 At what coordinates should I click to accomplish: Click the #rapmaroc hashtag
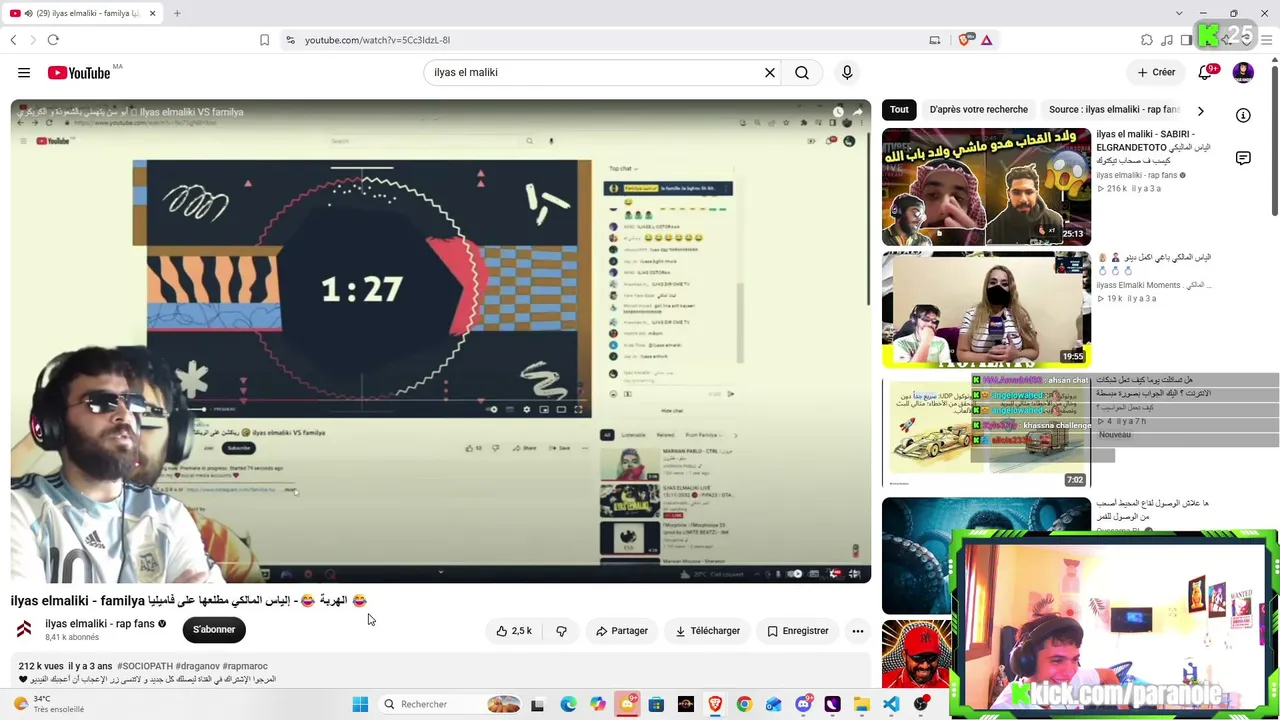(245, 666)
